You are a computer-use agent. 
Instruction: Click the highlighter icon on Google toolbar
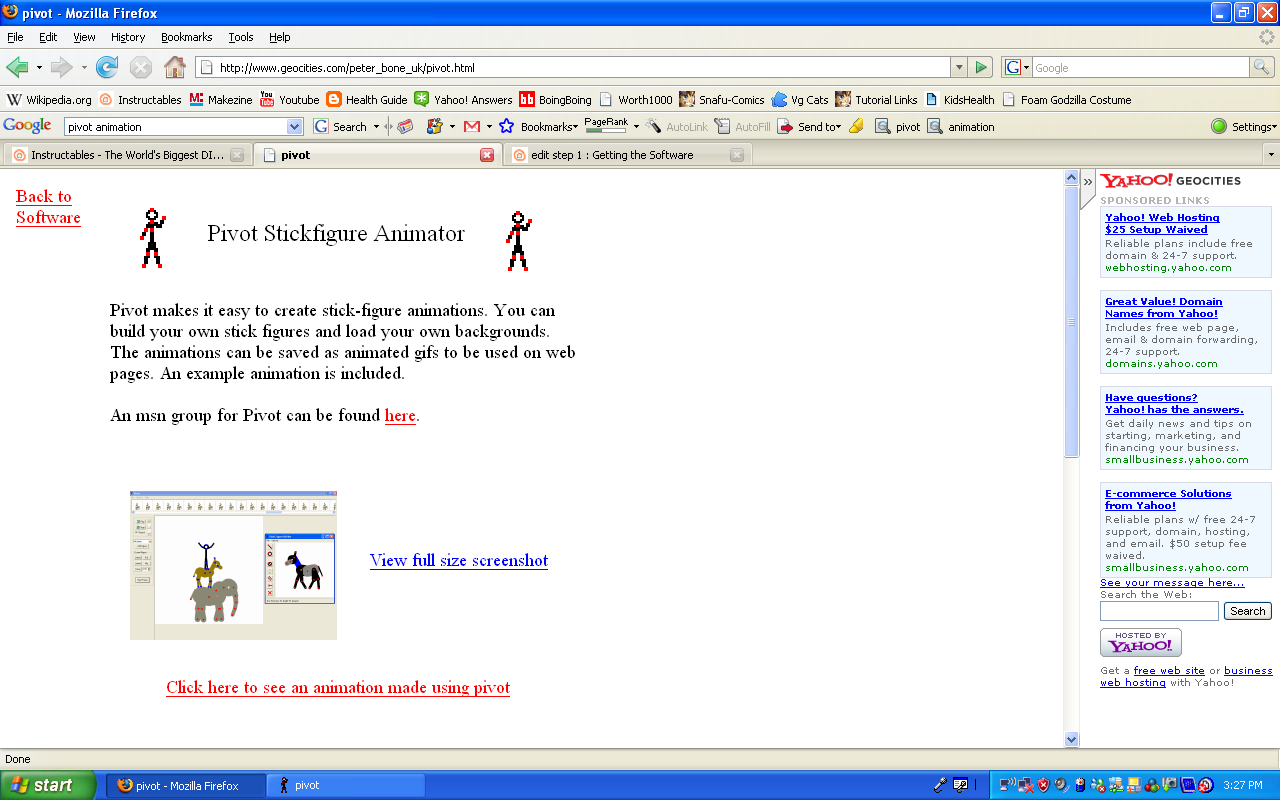(856, 126)
